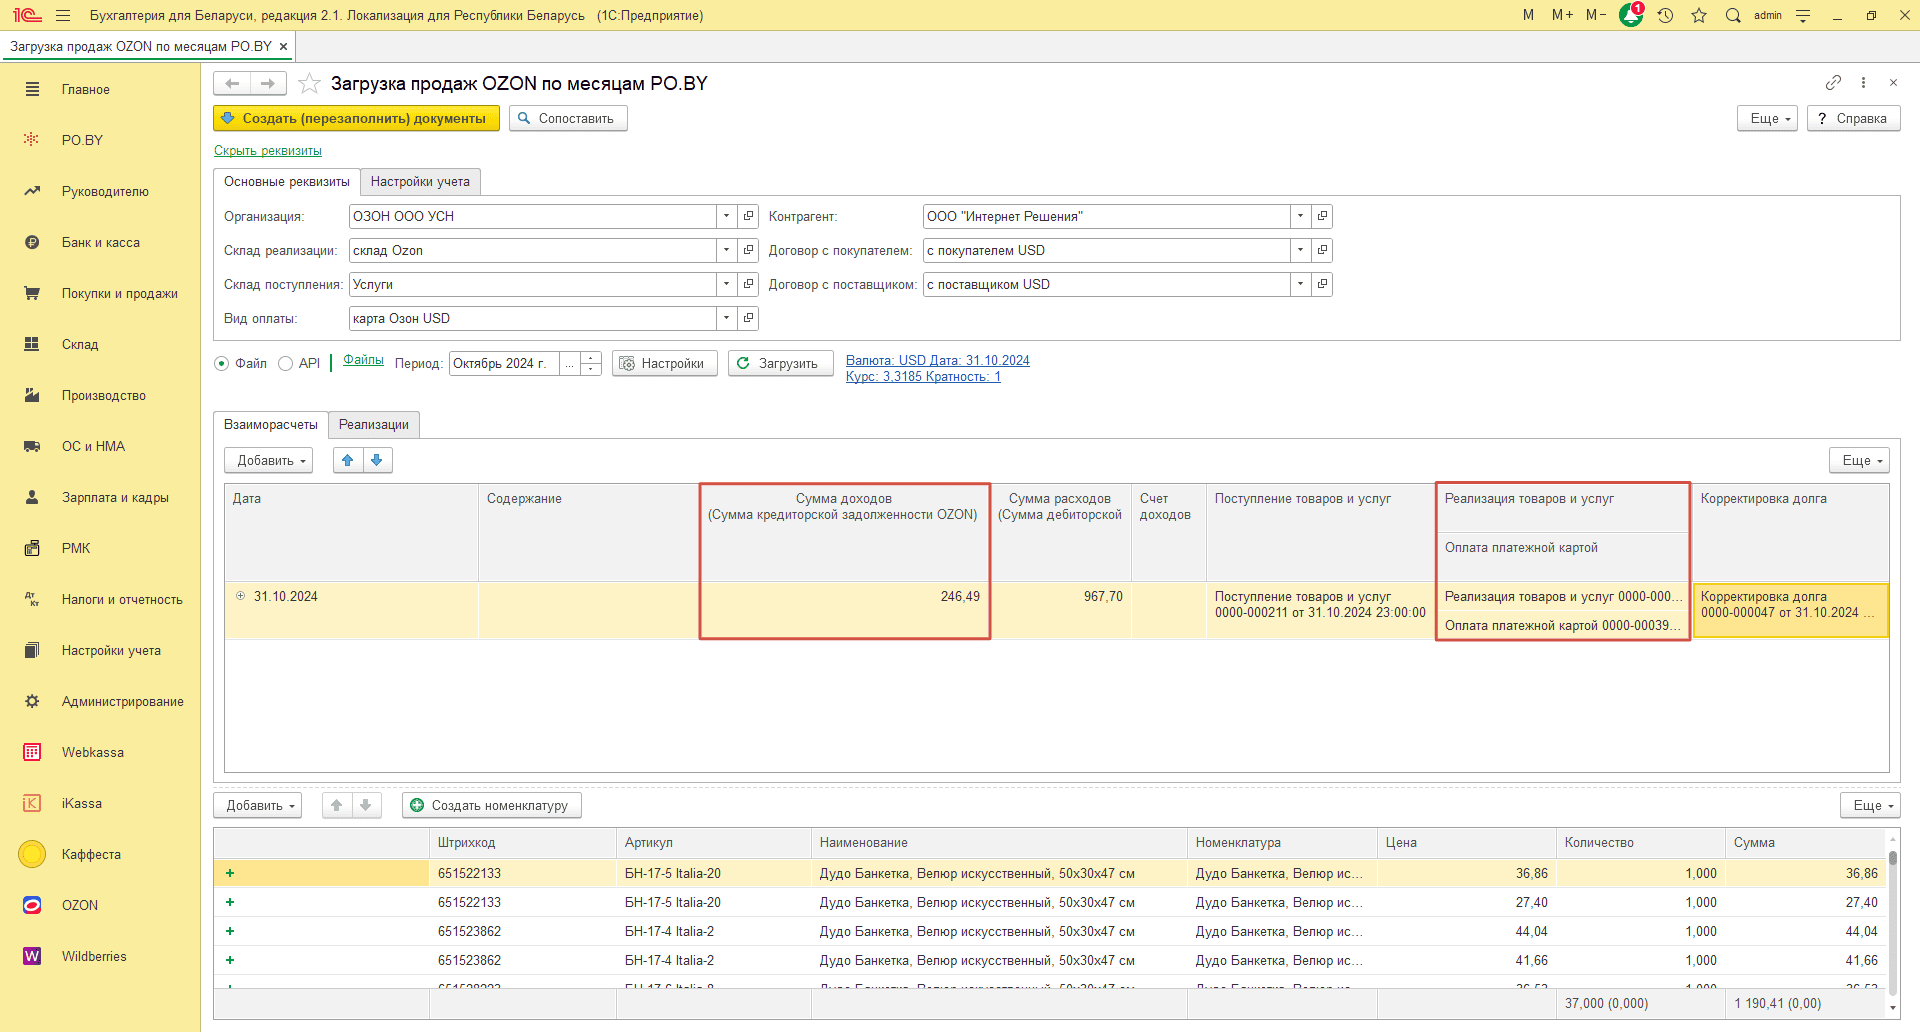This screenshot has width=1920, height=1032.
Task: Select the API radio option
Action: point(285,363)
